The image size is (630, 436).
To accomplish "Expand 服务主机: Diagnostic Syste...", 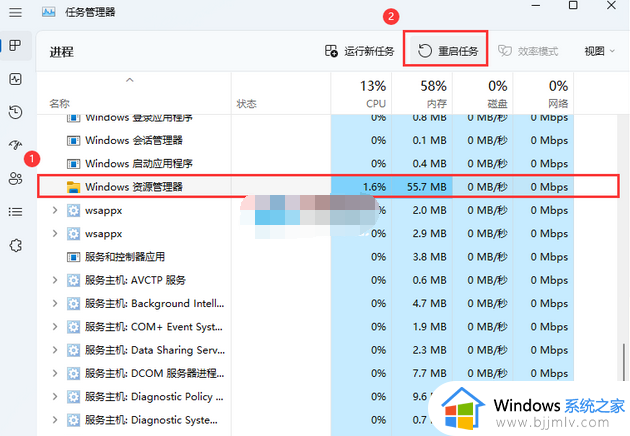I will (x=55, y=420).
